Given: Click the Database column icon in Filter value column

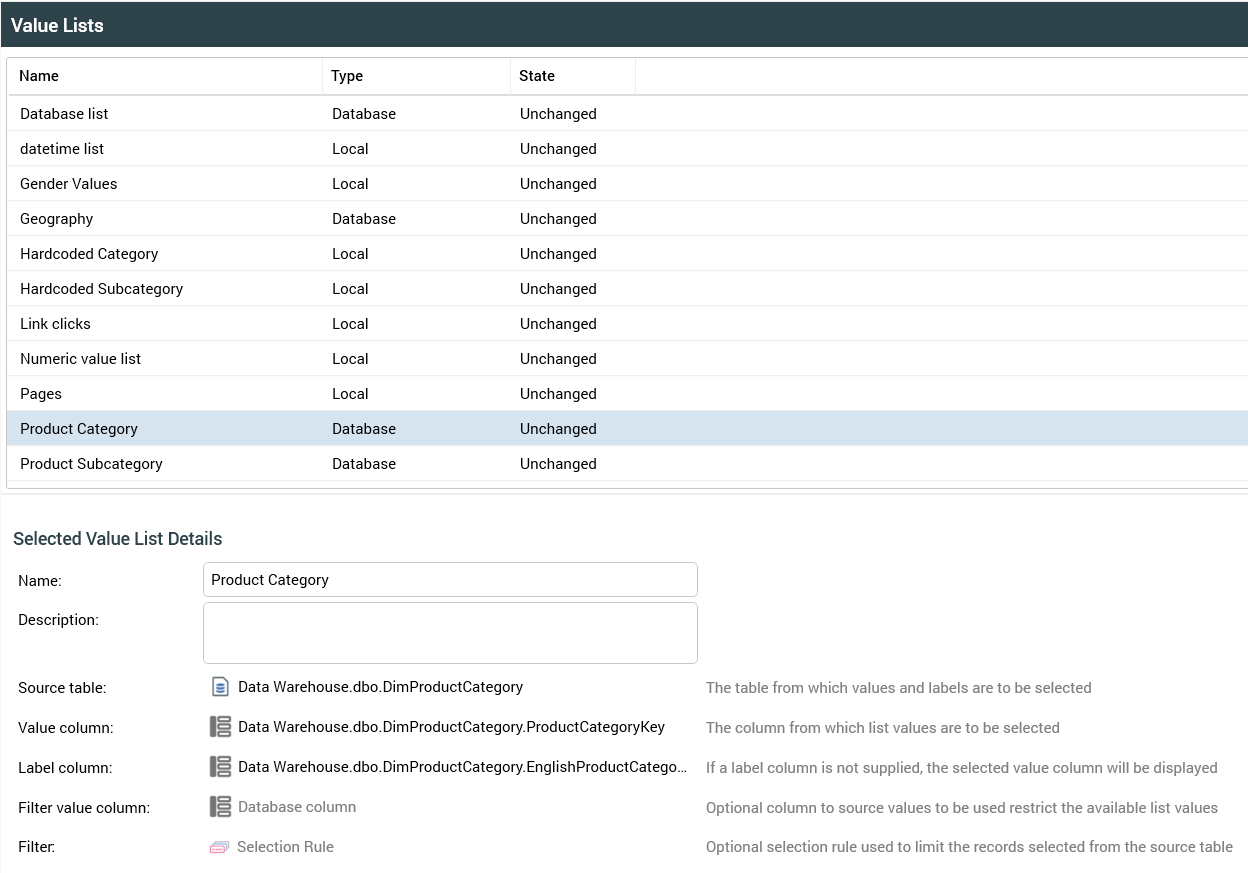Looking at the screenshot, I should pyautogui.click(x=220, y=807).
